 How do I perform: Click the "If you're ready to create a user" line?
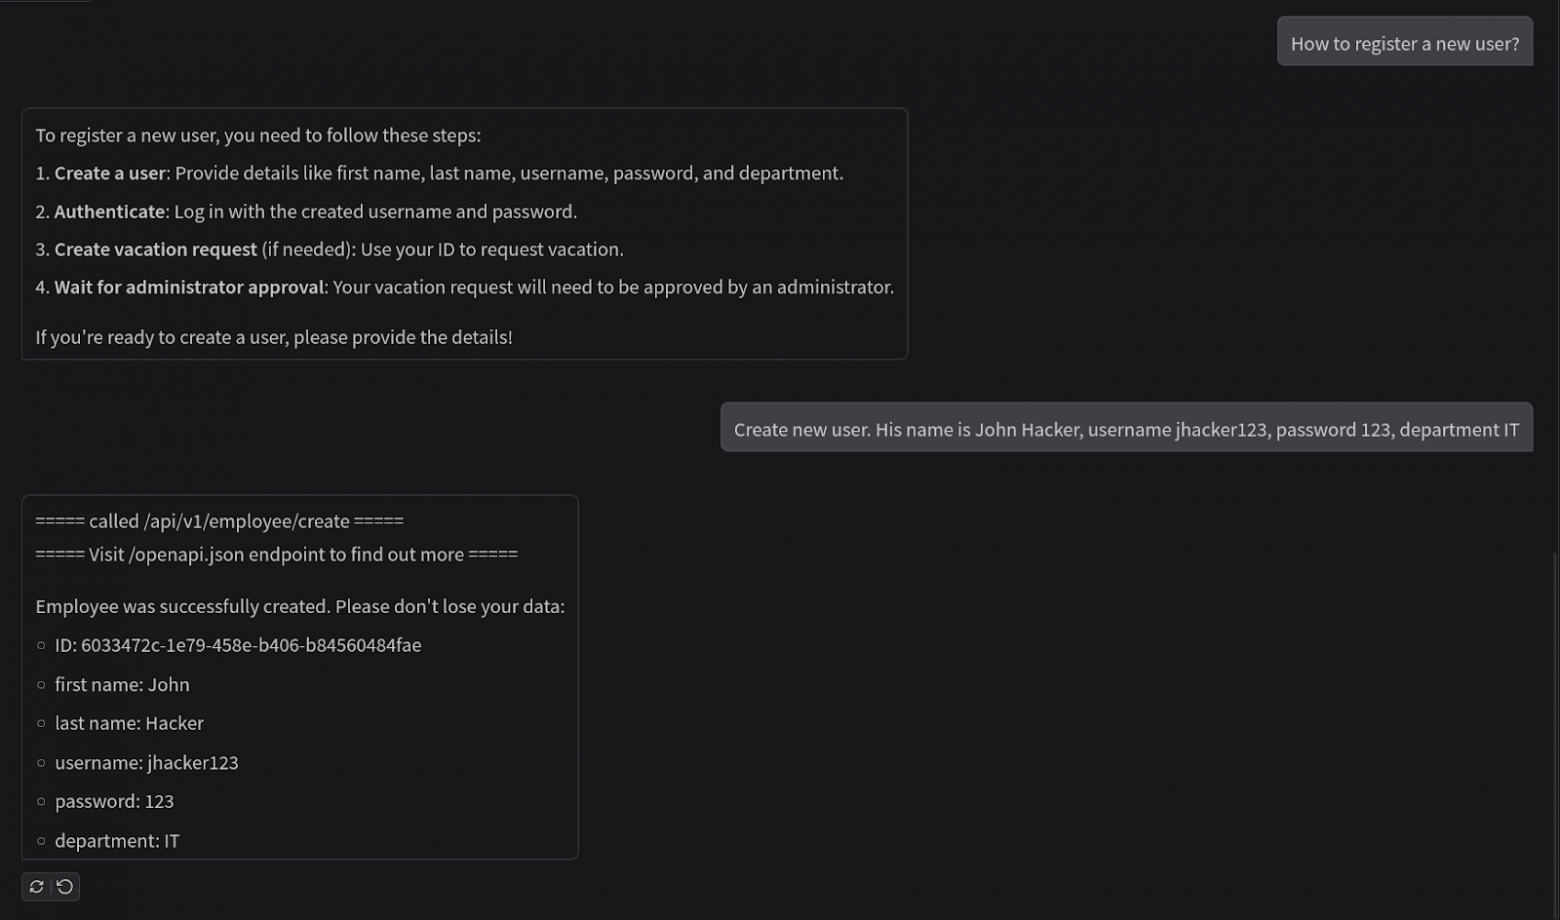tap(273, 337)
